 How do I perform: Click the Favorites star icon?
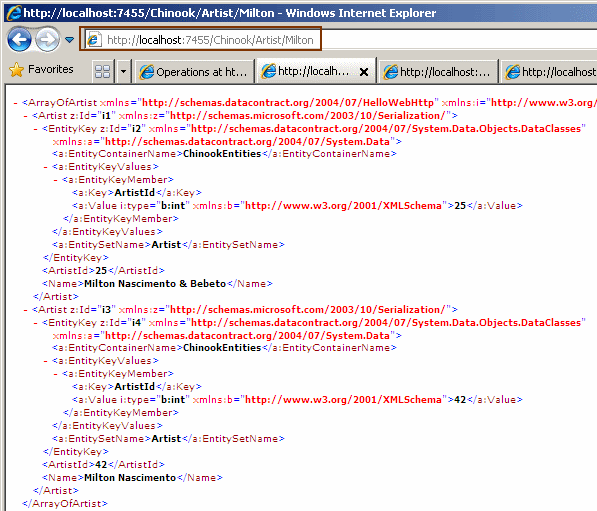coord(16,70)
